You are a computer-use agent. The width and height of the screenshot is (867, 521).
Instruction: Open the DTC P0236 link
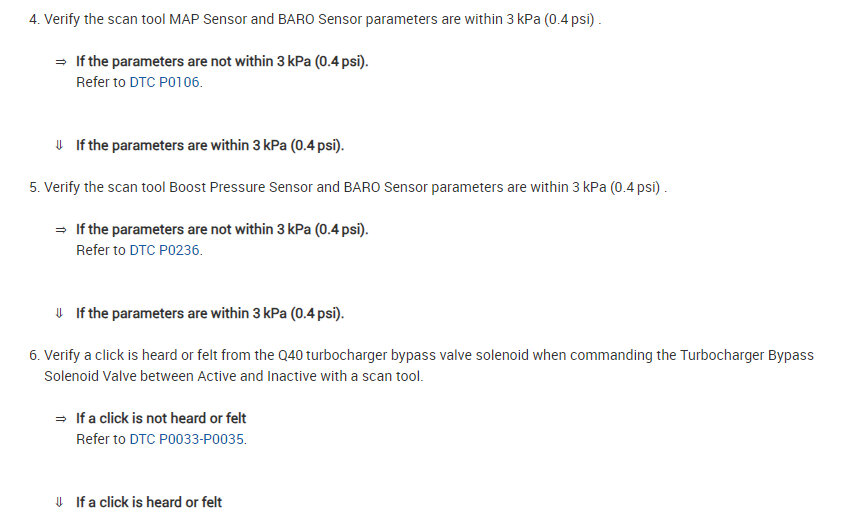point(166,250)
